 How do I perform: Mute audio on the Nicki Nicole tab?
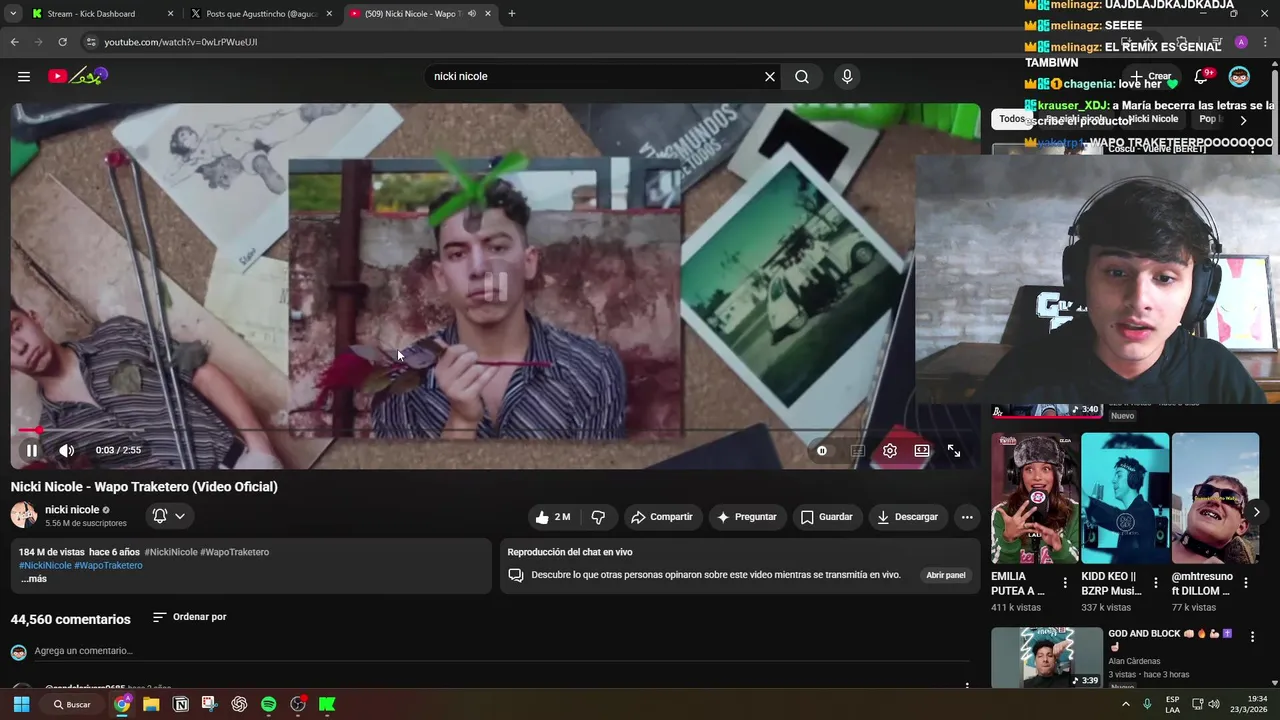tap(471, 14)
